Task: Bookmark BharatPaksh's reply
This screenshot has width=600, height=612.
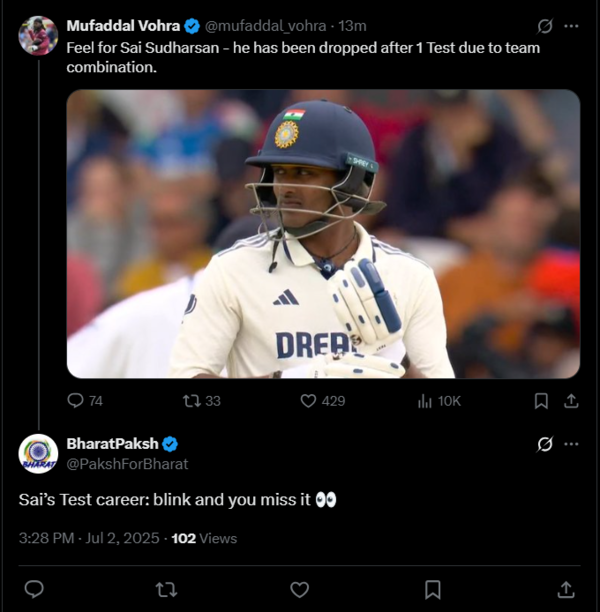Action: (x=433, y=589)
